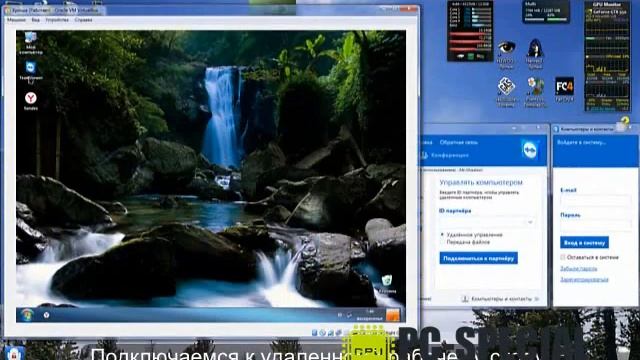
Task: Click the hooded figure desktop shortcut
Action: point(534,53)
